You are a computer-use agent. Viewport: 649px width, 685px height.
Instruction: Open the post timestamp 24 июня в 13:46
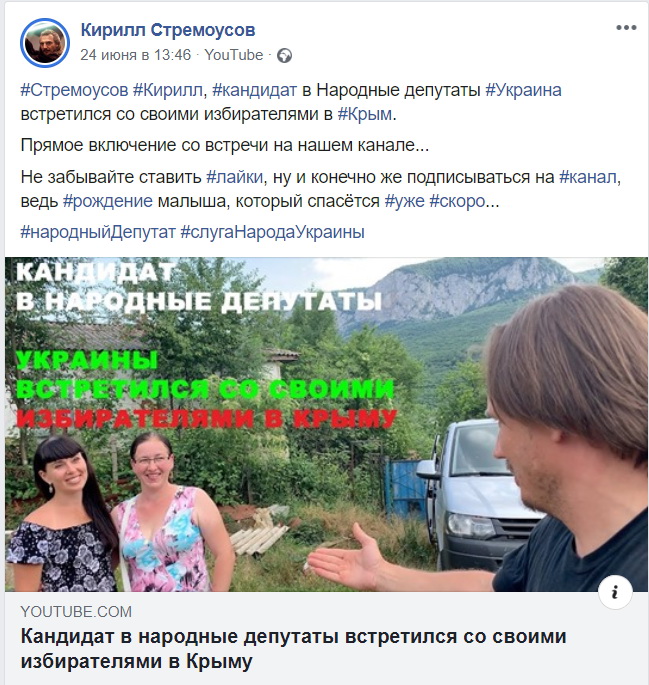pyautogui.click(x=136, y=55)
